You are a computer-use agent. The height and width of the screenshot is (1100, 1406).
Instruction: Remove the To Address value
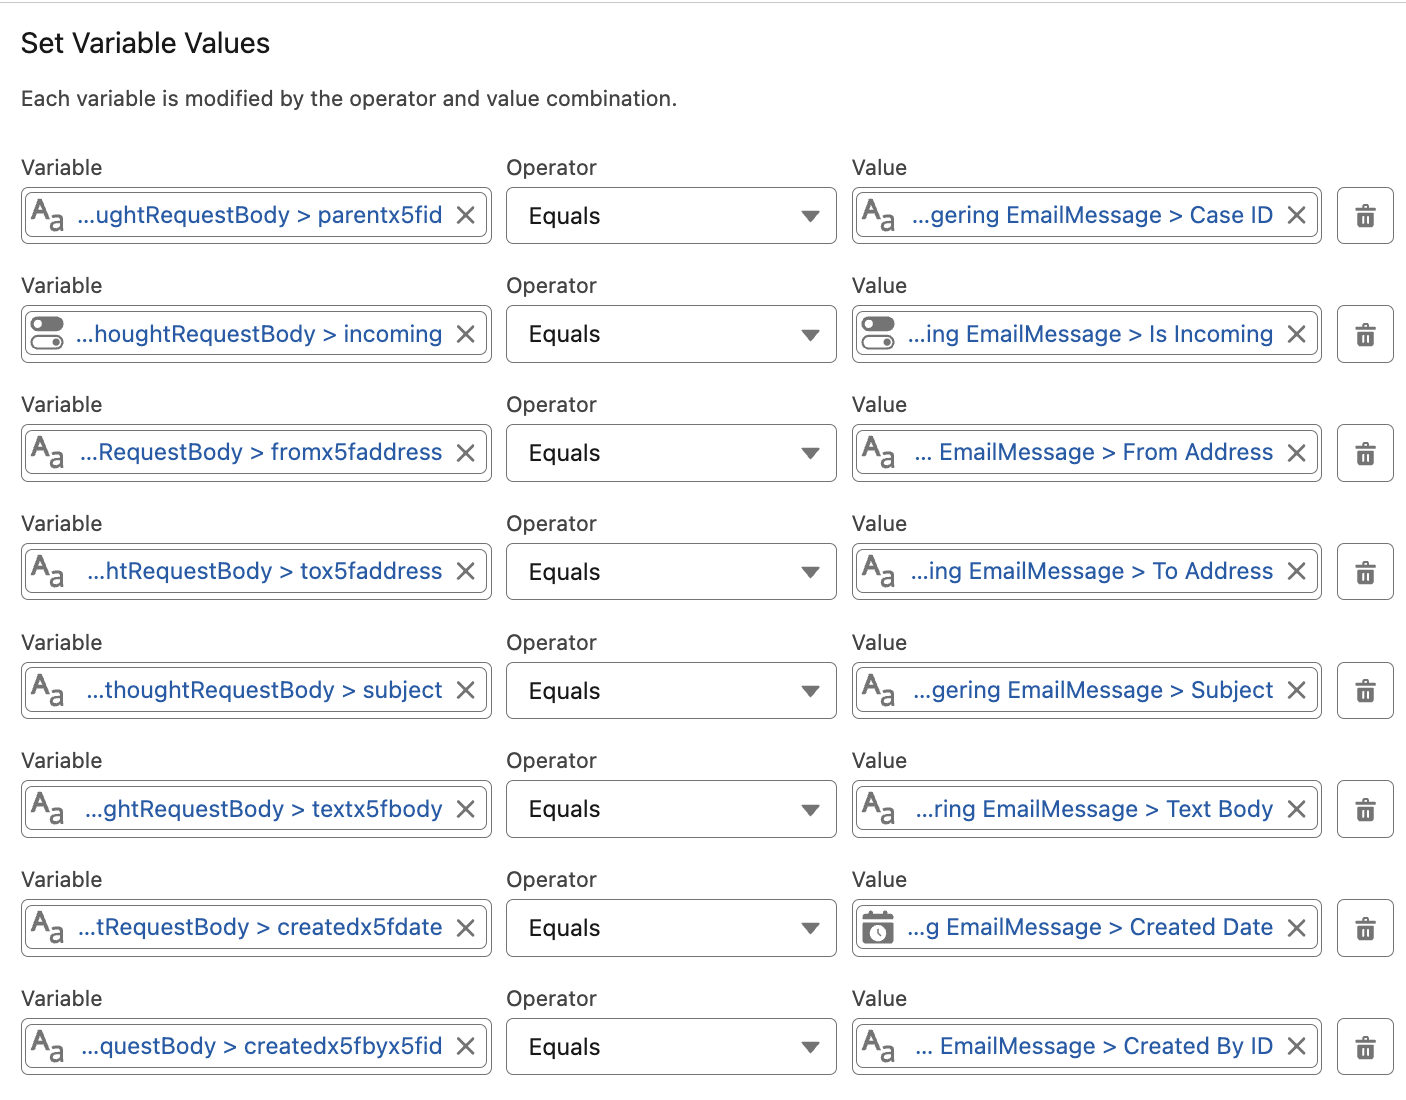coord(1296,571)
